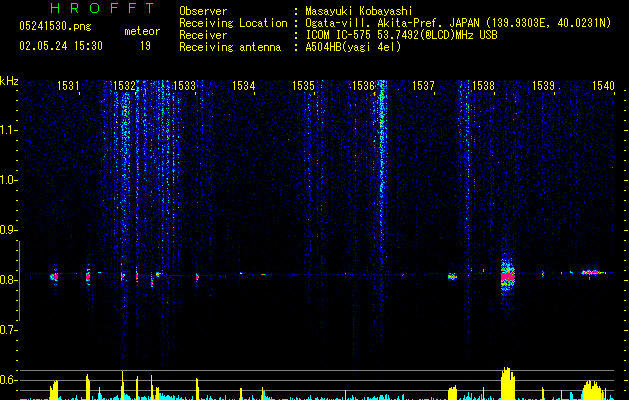Image resolution: width=629 pixels, height=400 pixels.
Task: Click the 1537 time marker
Action: click(x=423, y=85)
